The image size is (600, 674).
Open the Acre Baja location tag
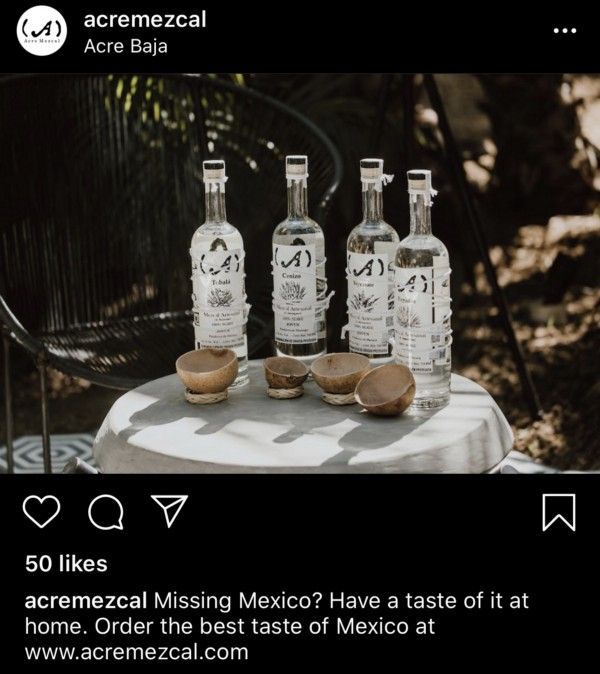(126, 46)
